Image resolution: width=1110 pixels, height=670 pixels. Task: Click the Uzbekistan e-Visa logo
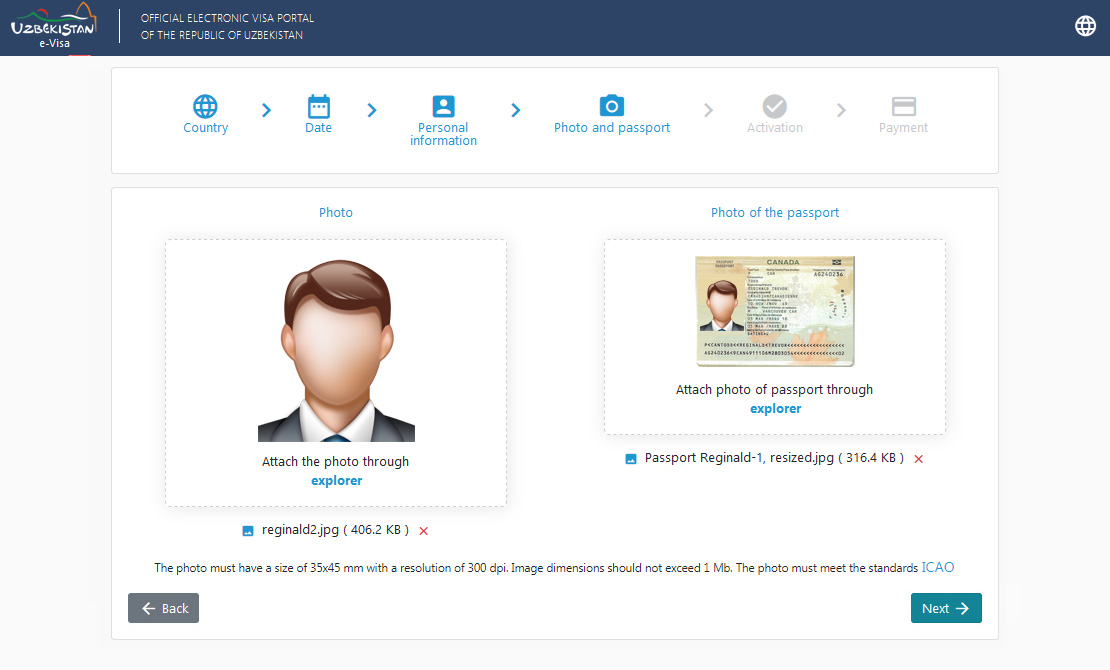53,26
